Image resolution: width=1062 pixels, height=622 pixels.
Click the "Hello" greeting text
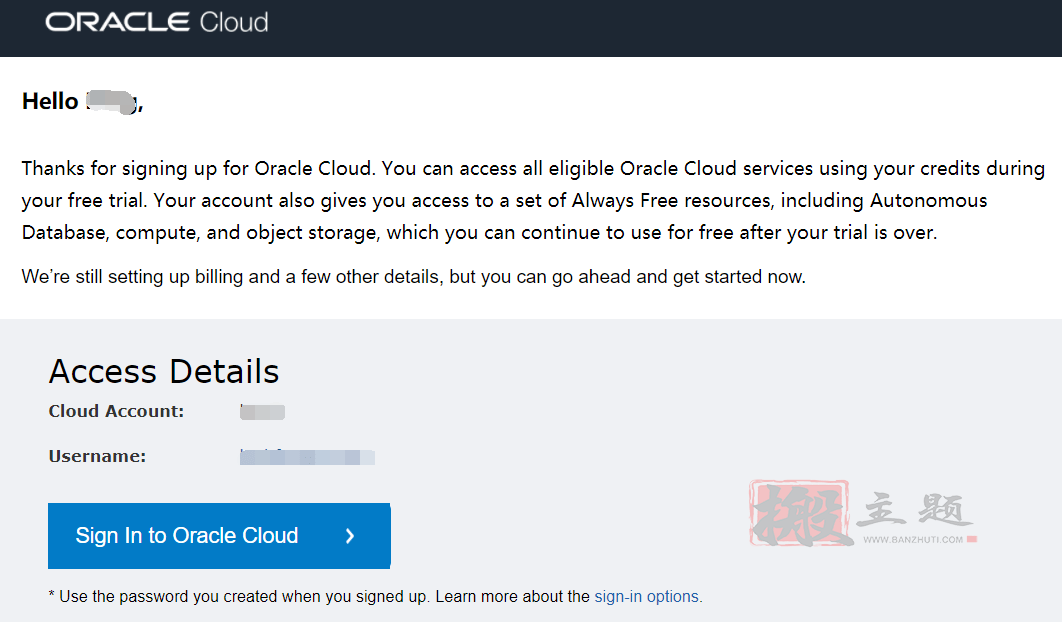[83, 102]
